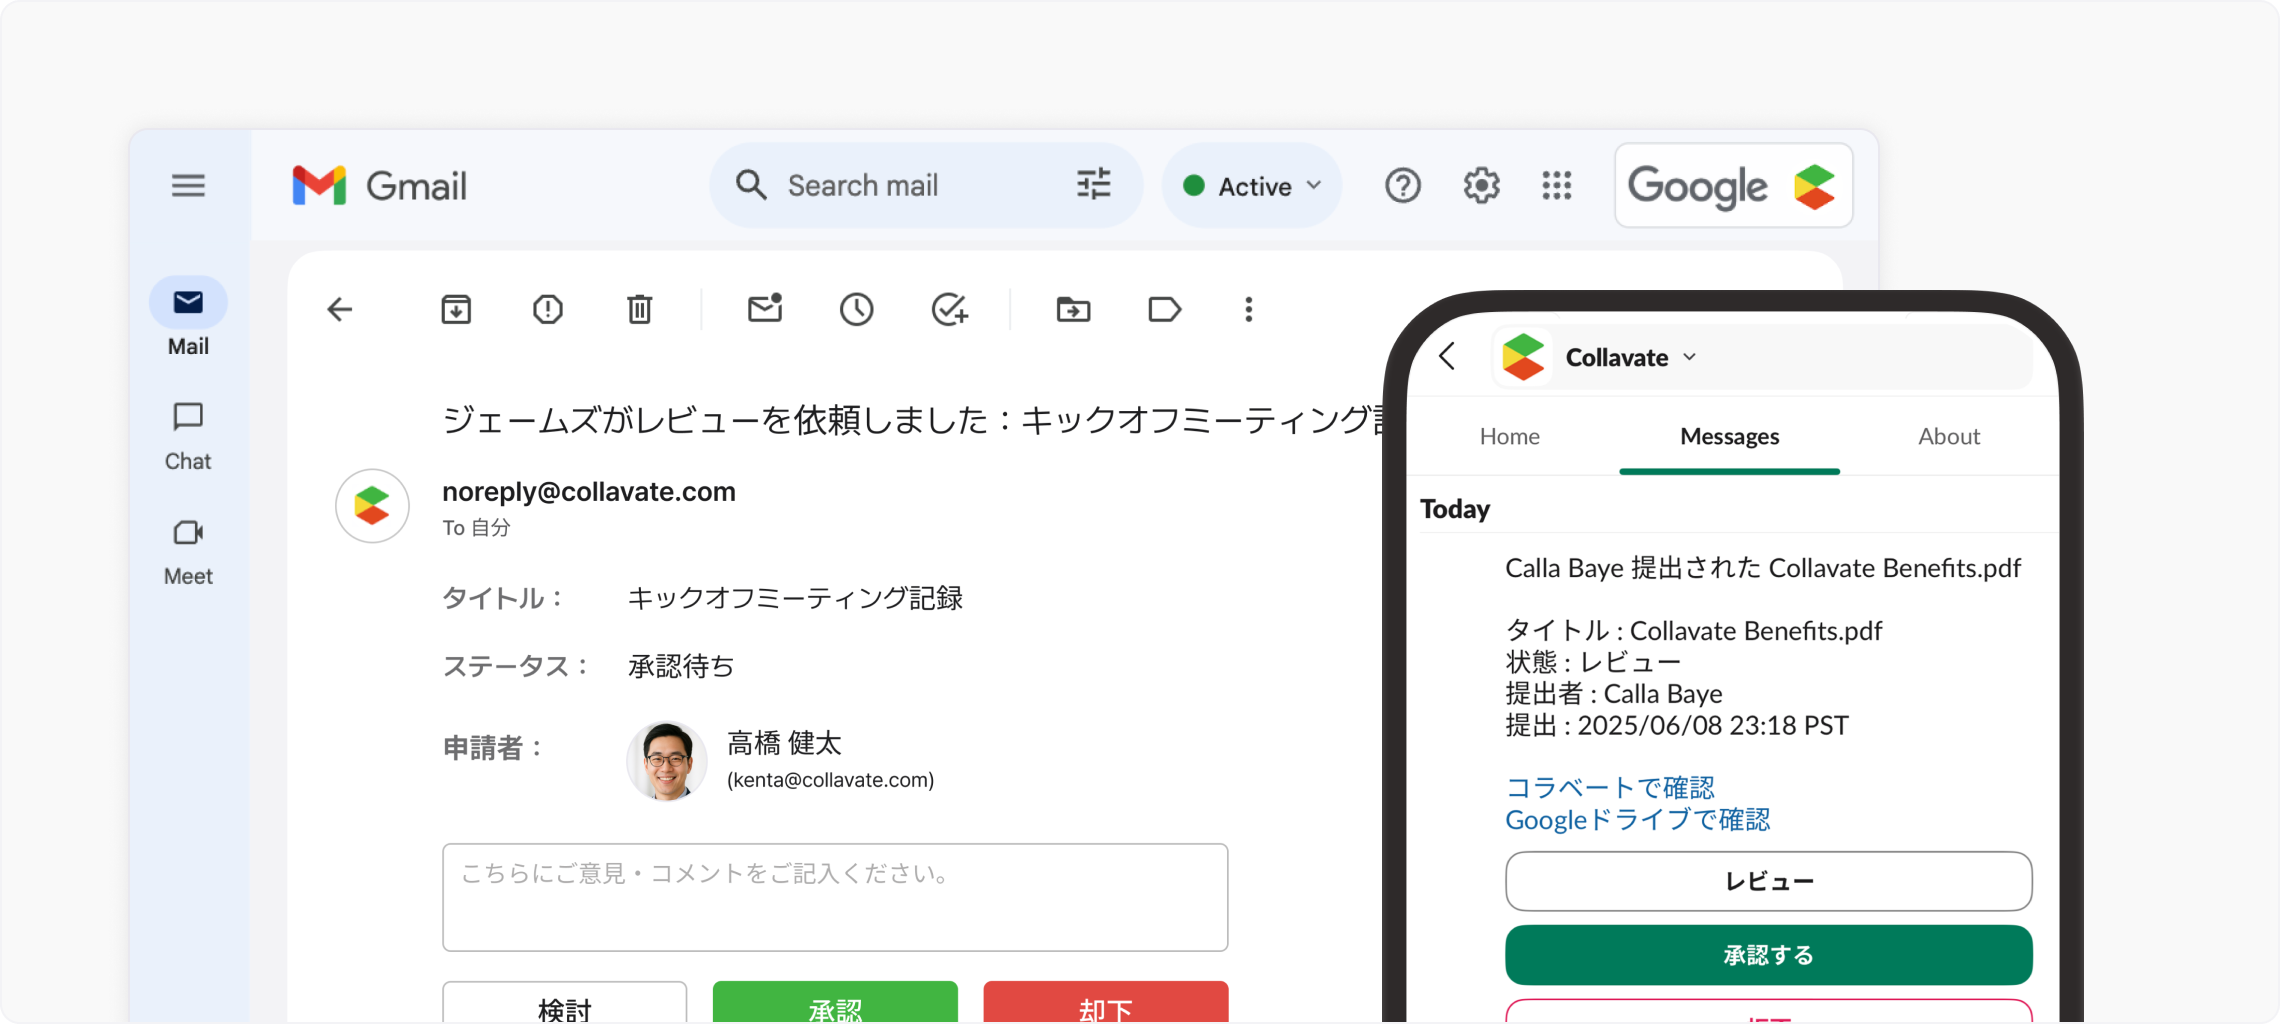The width and height of the screenshot is (2280, 1025).
Task: Tap the Collavate logo in phone header
Action: point(1524,357)
